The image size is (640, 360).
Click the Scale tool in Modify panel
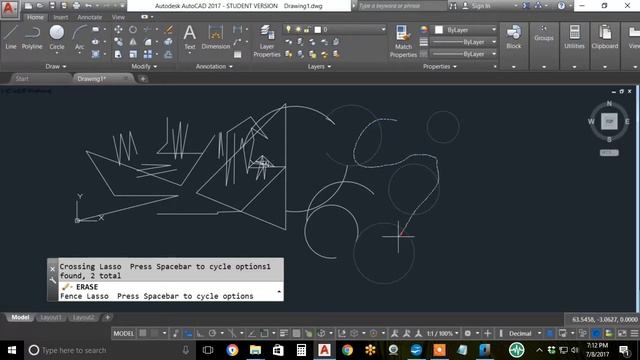pos(133,54)
